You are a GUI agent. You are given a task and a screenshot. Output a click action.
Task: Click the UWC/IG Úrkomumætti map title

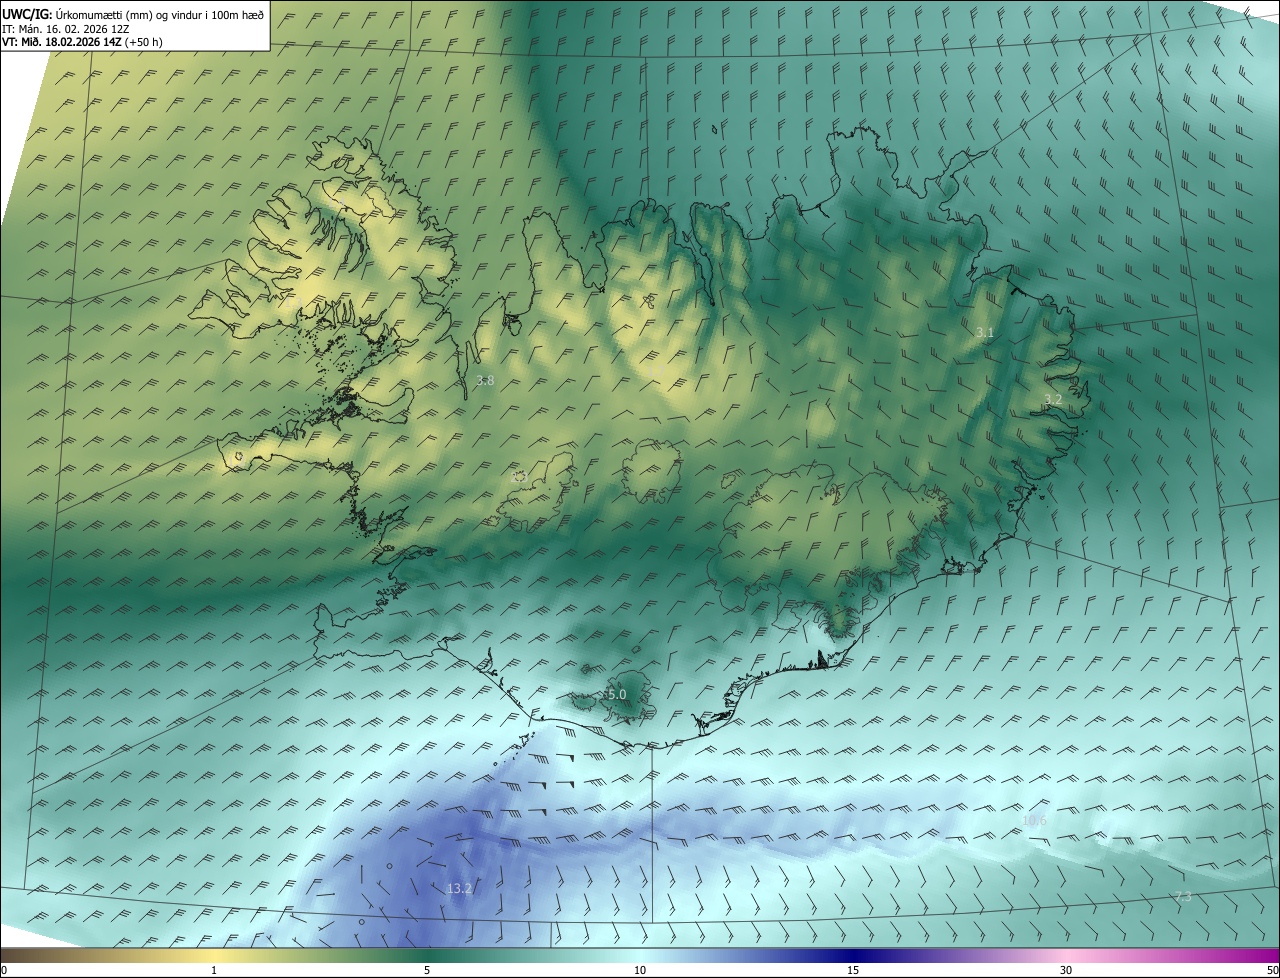133,14
